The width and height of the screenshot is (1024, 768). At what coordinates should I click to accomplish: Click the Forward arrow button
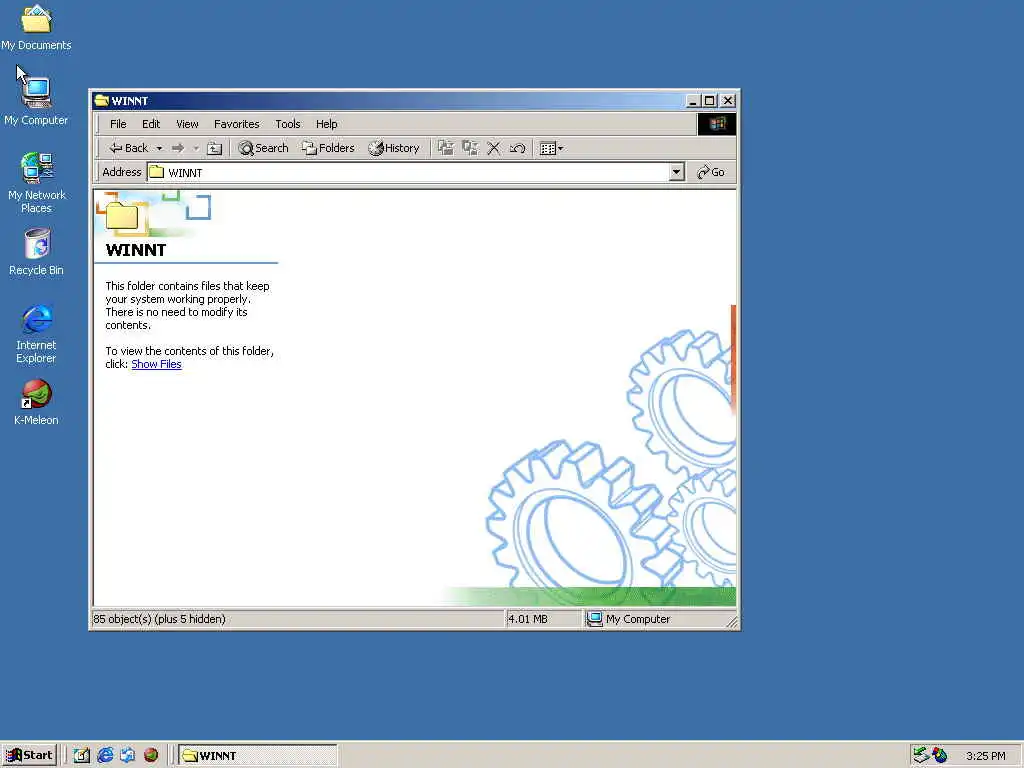[x=178, y=148]
